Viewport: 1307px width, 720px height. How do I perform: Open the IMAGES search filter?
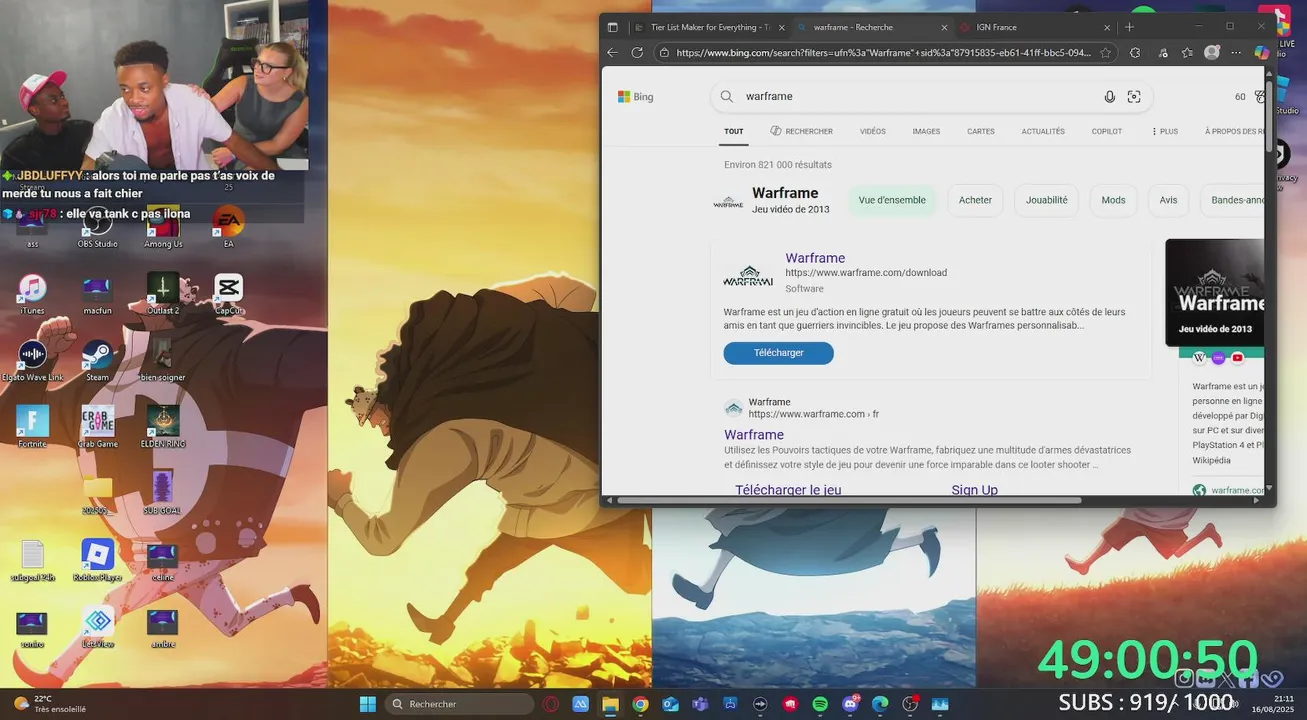pyautogui.click(x=926, y=131)
